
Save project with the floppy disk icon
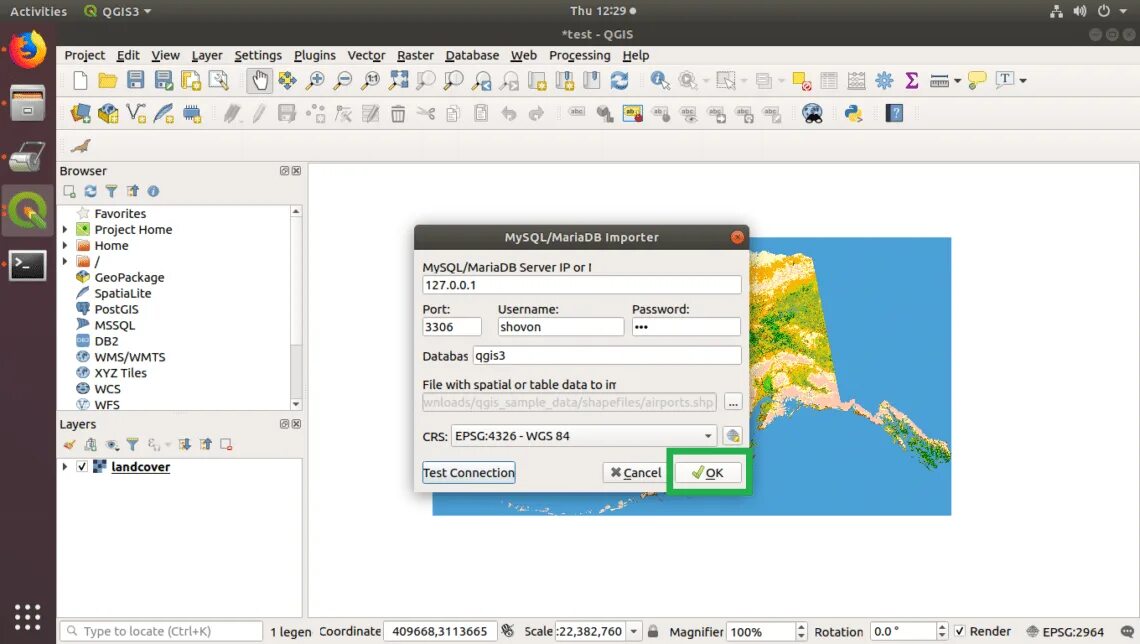tap(135, 80)
